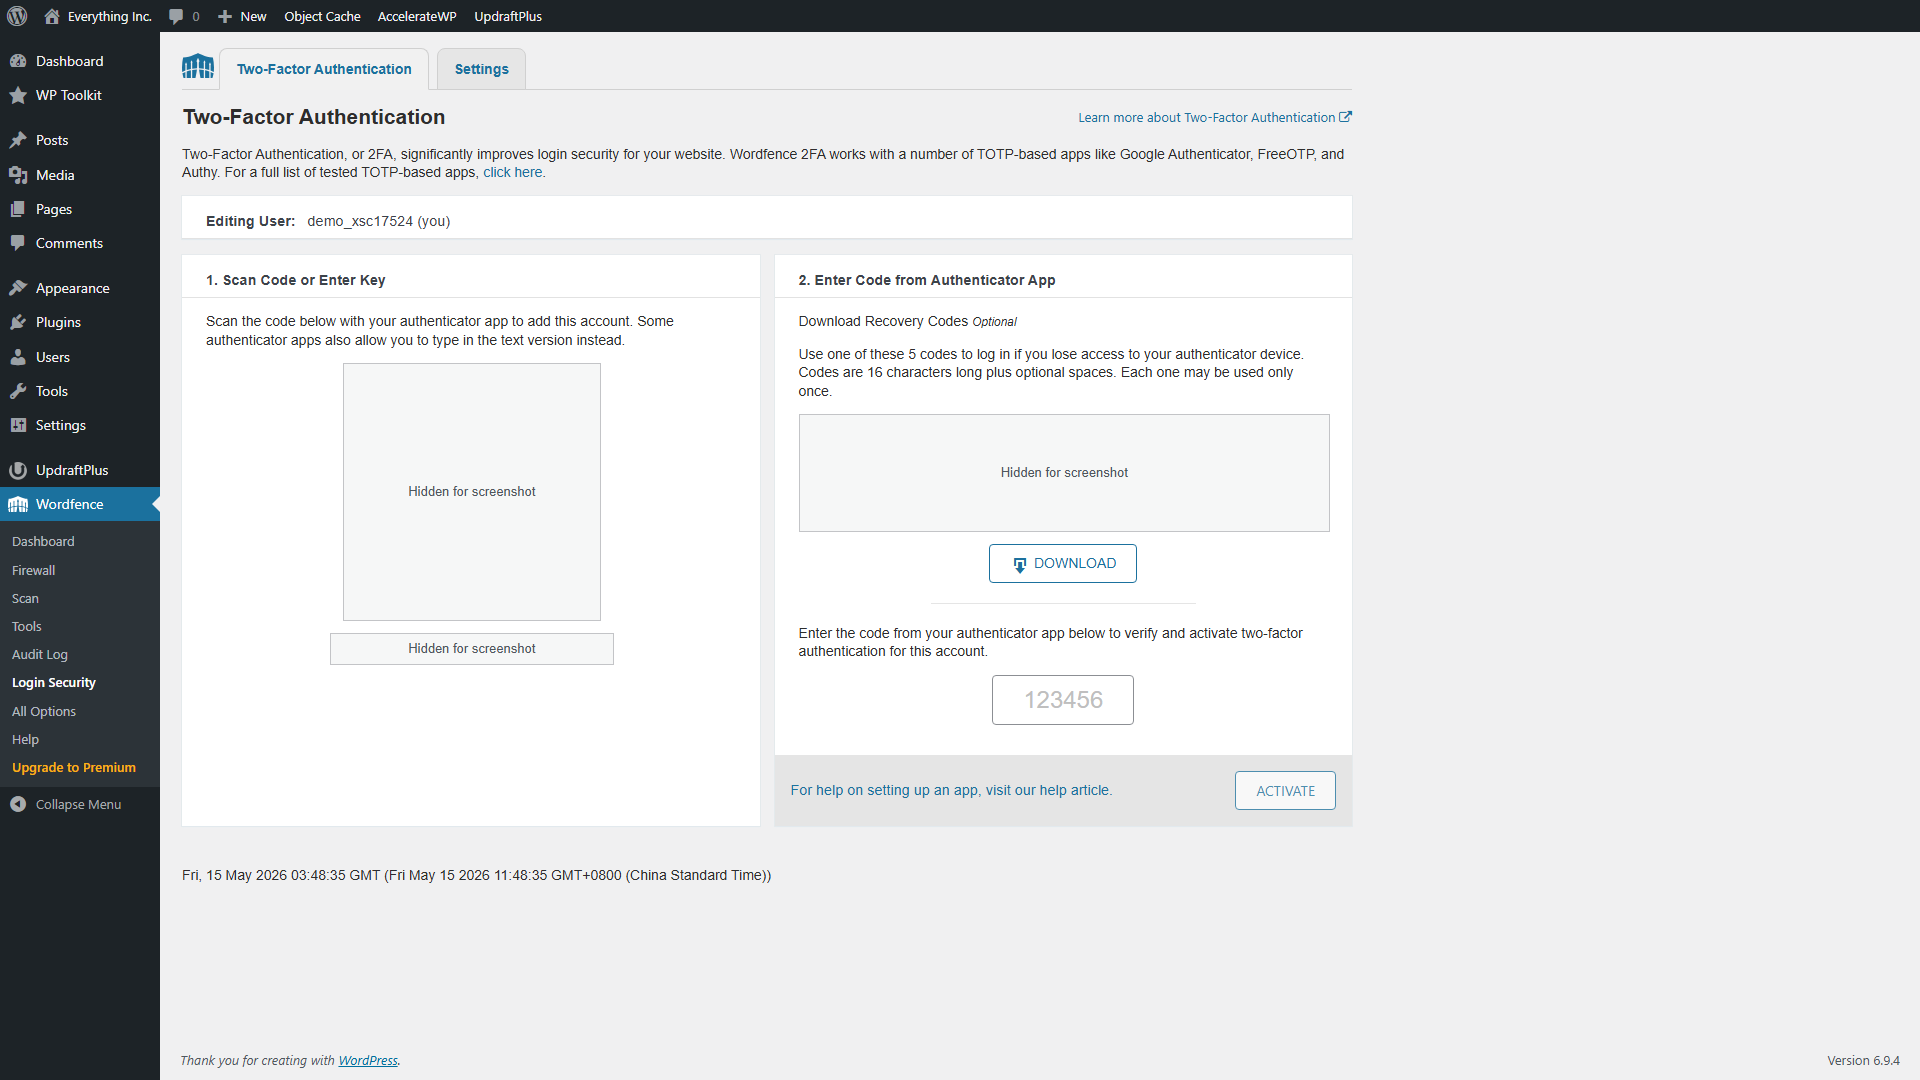Screen dimensions: 1920x1080
Task: Open the Everything Inc. site home icon
Action: click(52, 16)
